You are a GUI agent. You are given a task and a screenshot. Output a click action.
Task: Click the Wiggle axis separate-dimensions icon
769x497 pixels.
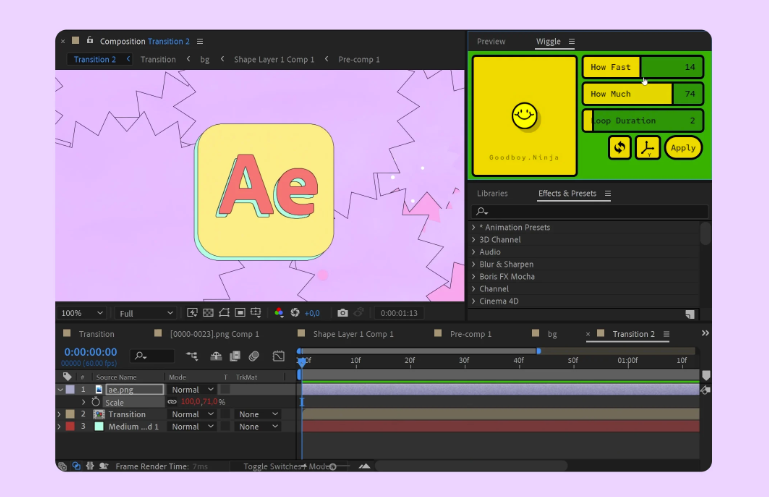[648, 147]
